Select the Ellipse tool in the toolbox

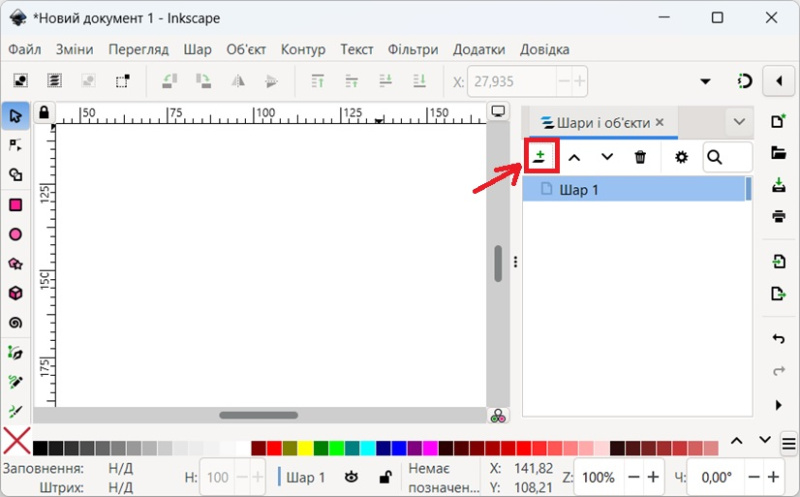[15, 234]
